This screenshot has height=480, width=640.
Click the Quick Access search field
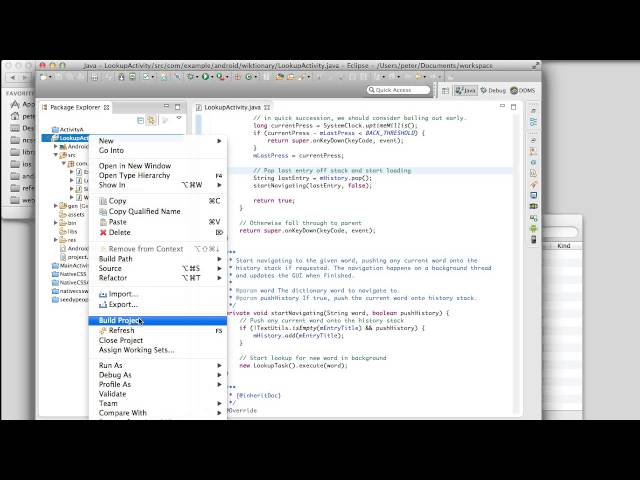point(399,90)
